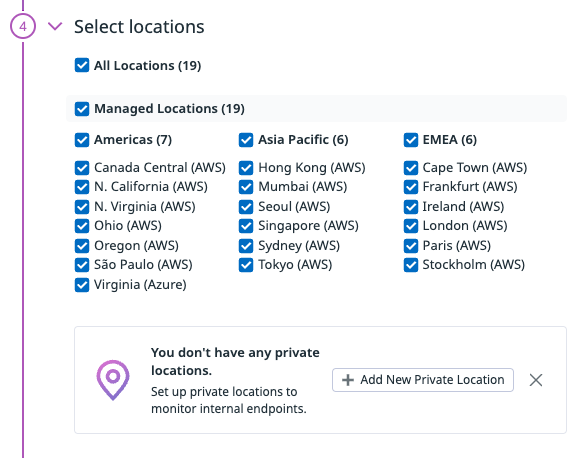This screenshot has height=458, width=587.
Task: Click the Select locations heading
Action: [x=139, y=27]
